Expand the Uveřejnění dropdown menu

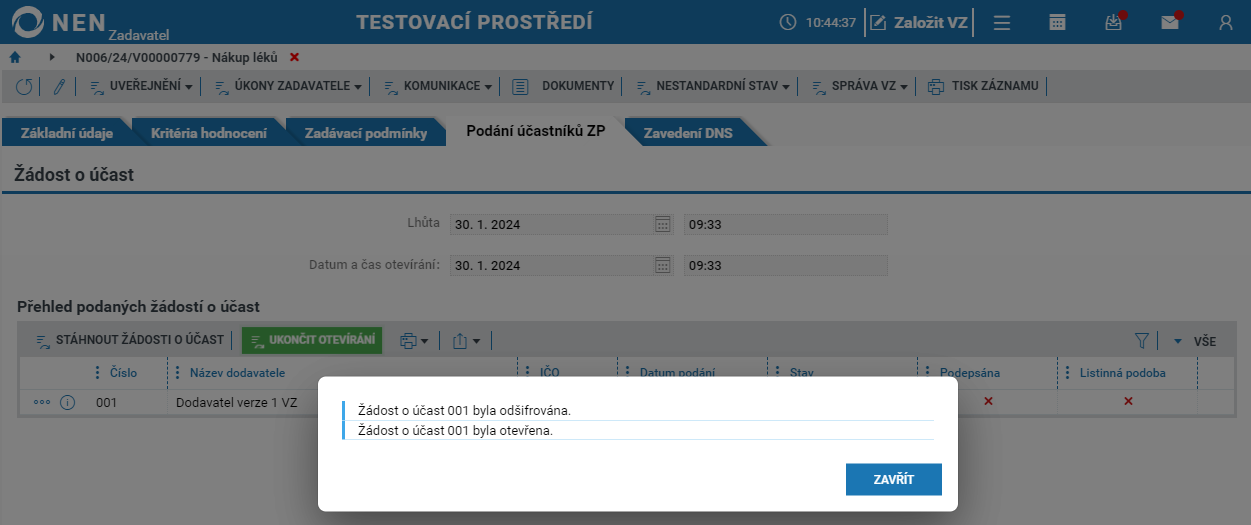[x=141, y=87]
